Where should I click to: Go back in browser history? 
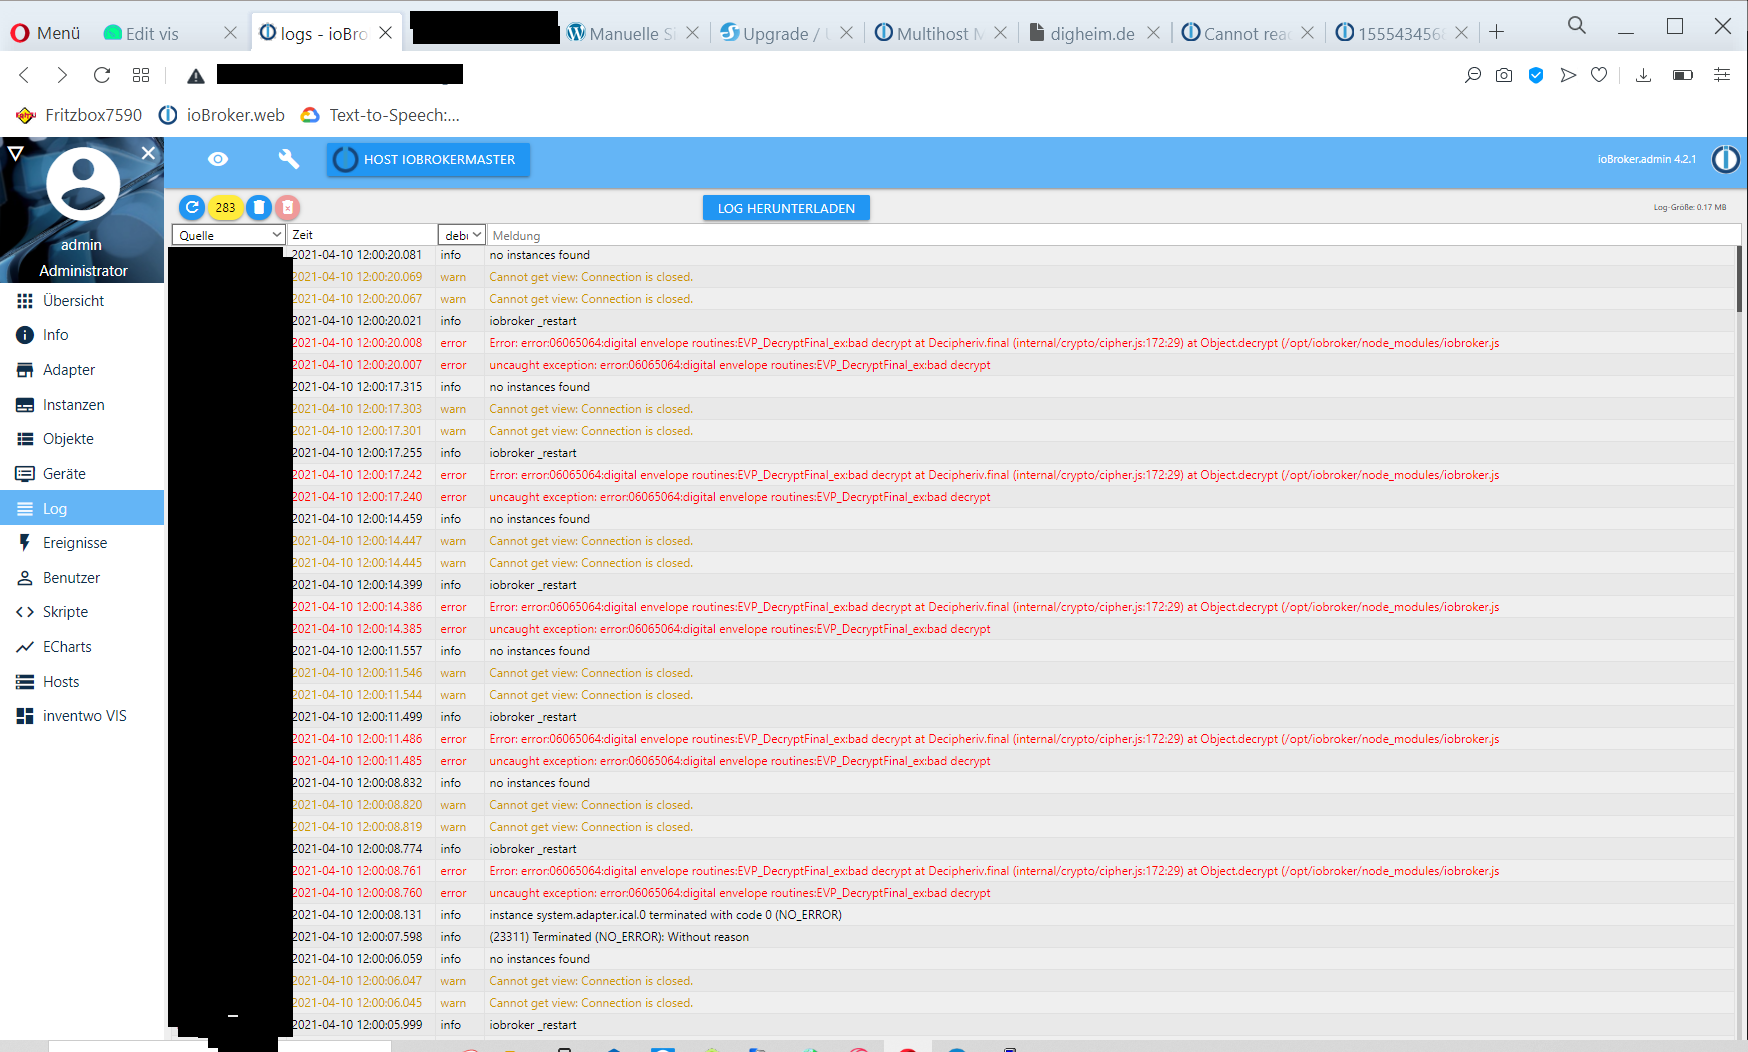[x=24, y=75]
